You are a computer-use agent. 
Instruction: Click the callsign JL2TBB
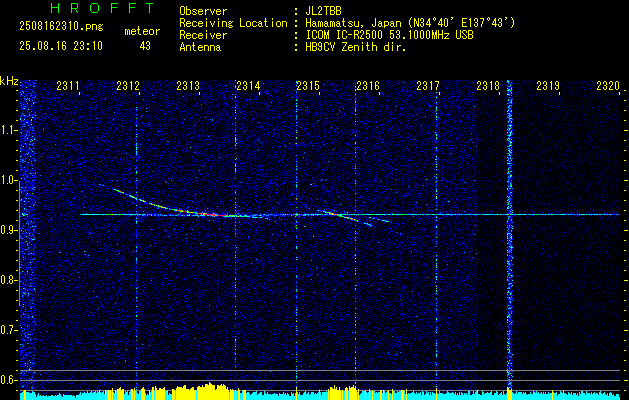323,11
